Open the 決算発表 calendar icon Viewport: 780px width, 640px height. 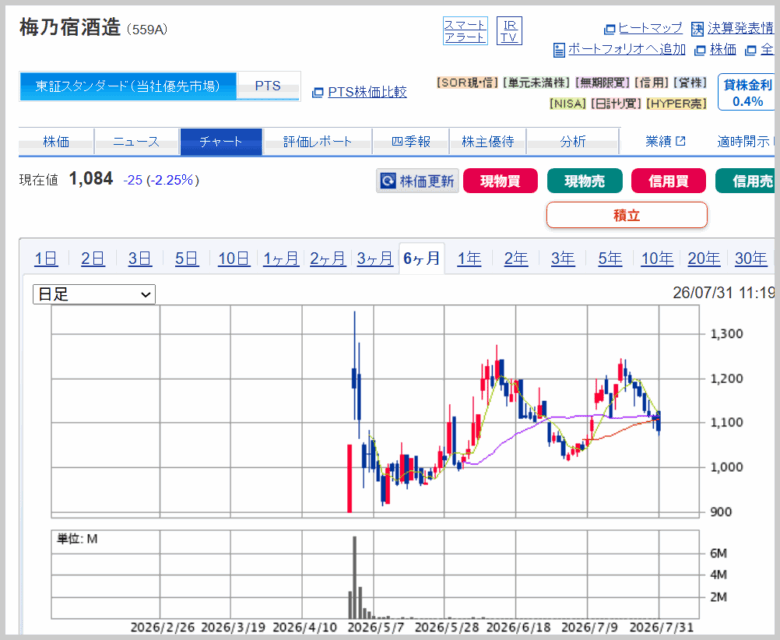tap(697, 29)
